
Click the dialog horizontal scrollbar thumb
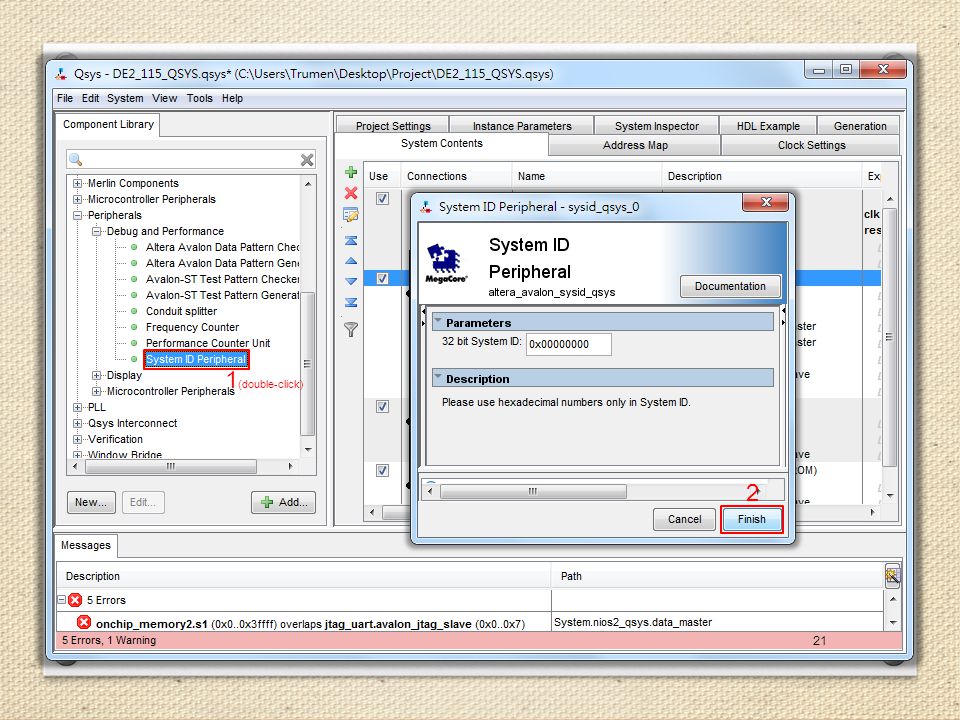pos(533,491)
